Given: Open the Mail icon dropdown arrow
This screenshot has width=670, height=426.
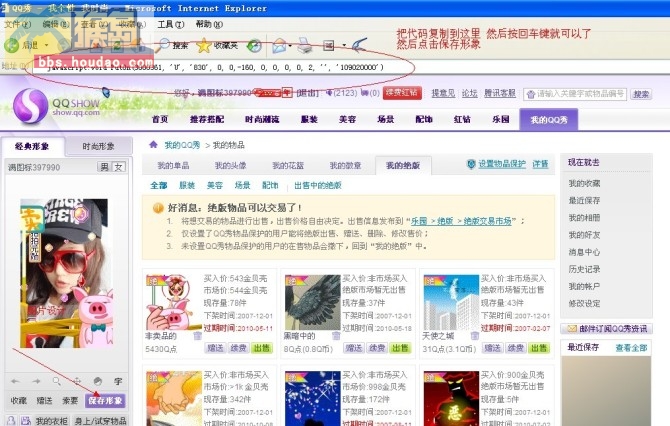Looking at the screenshot, I should click(290, 45).
